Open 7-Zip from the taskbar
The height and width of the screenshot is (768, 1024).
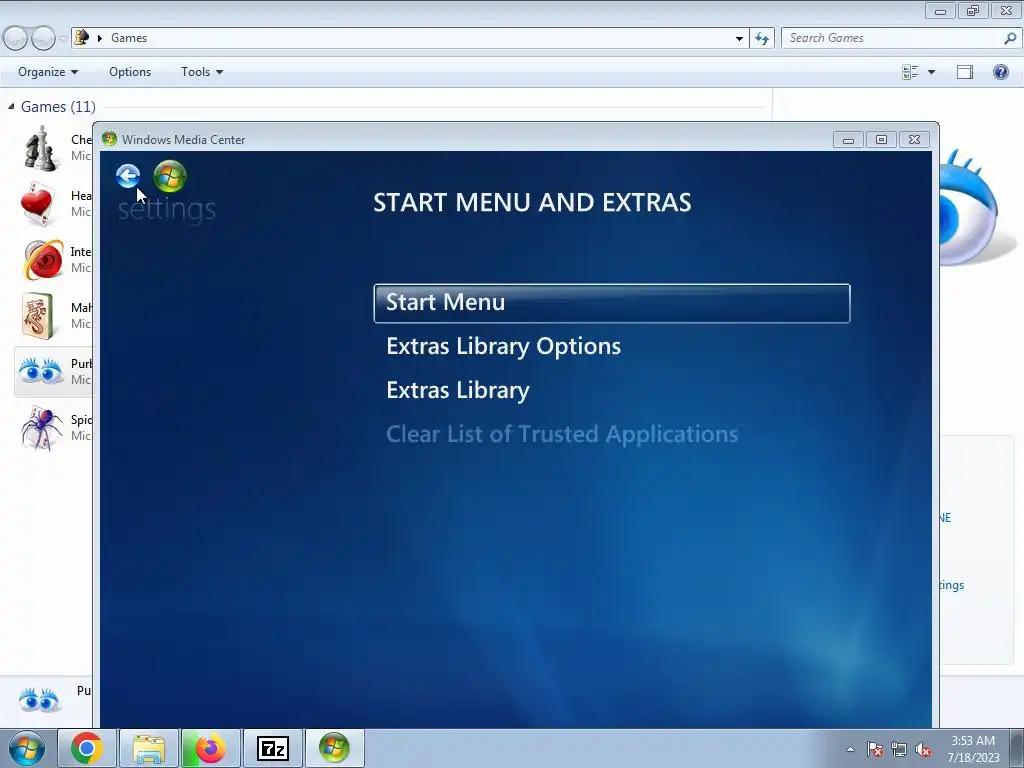tap(272, 748)
